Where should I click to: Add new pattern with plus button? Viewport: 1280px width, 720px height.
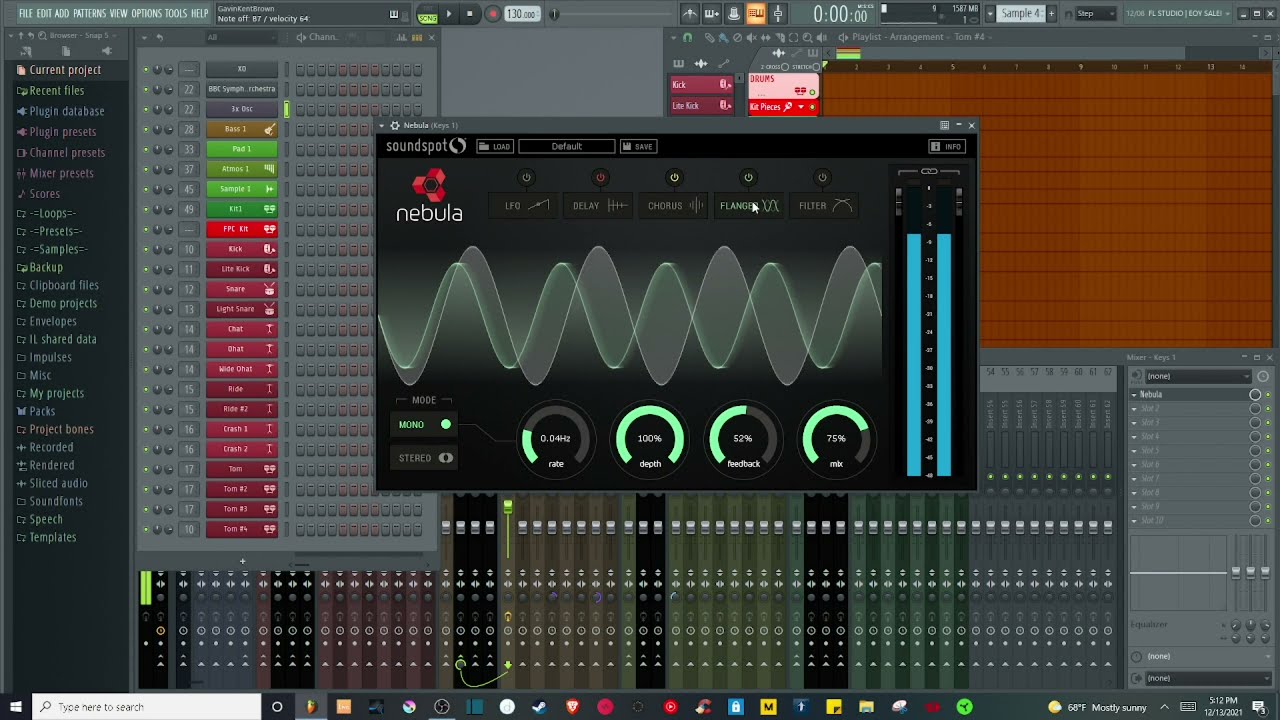[x=1052, y=13]
